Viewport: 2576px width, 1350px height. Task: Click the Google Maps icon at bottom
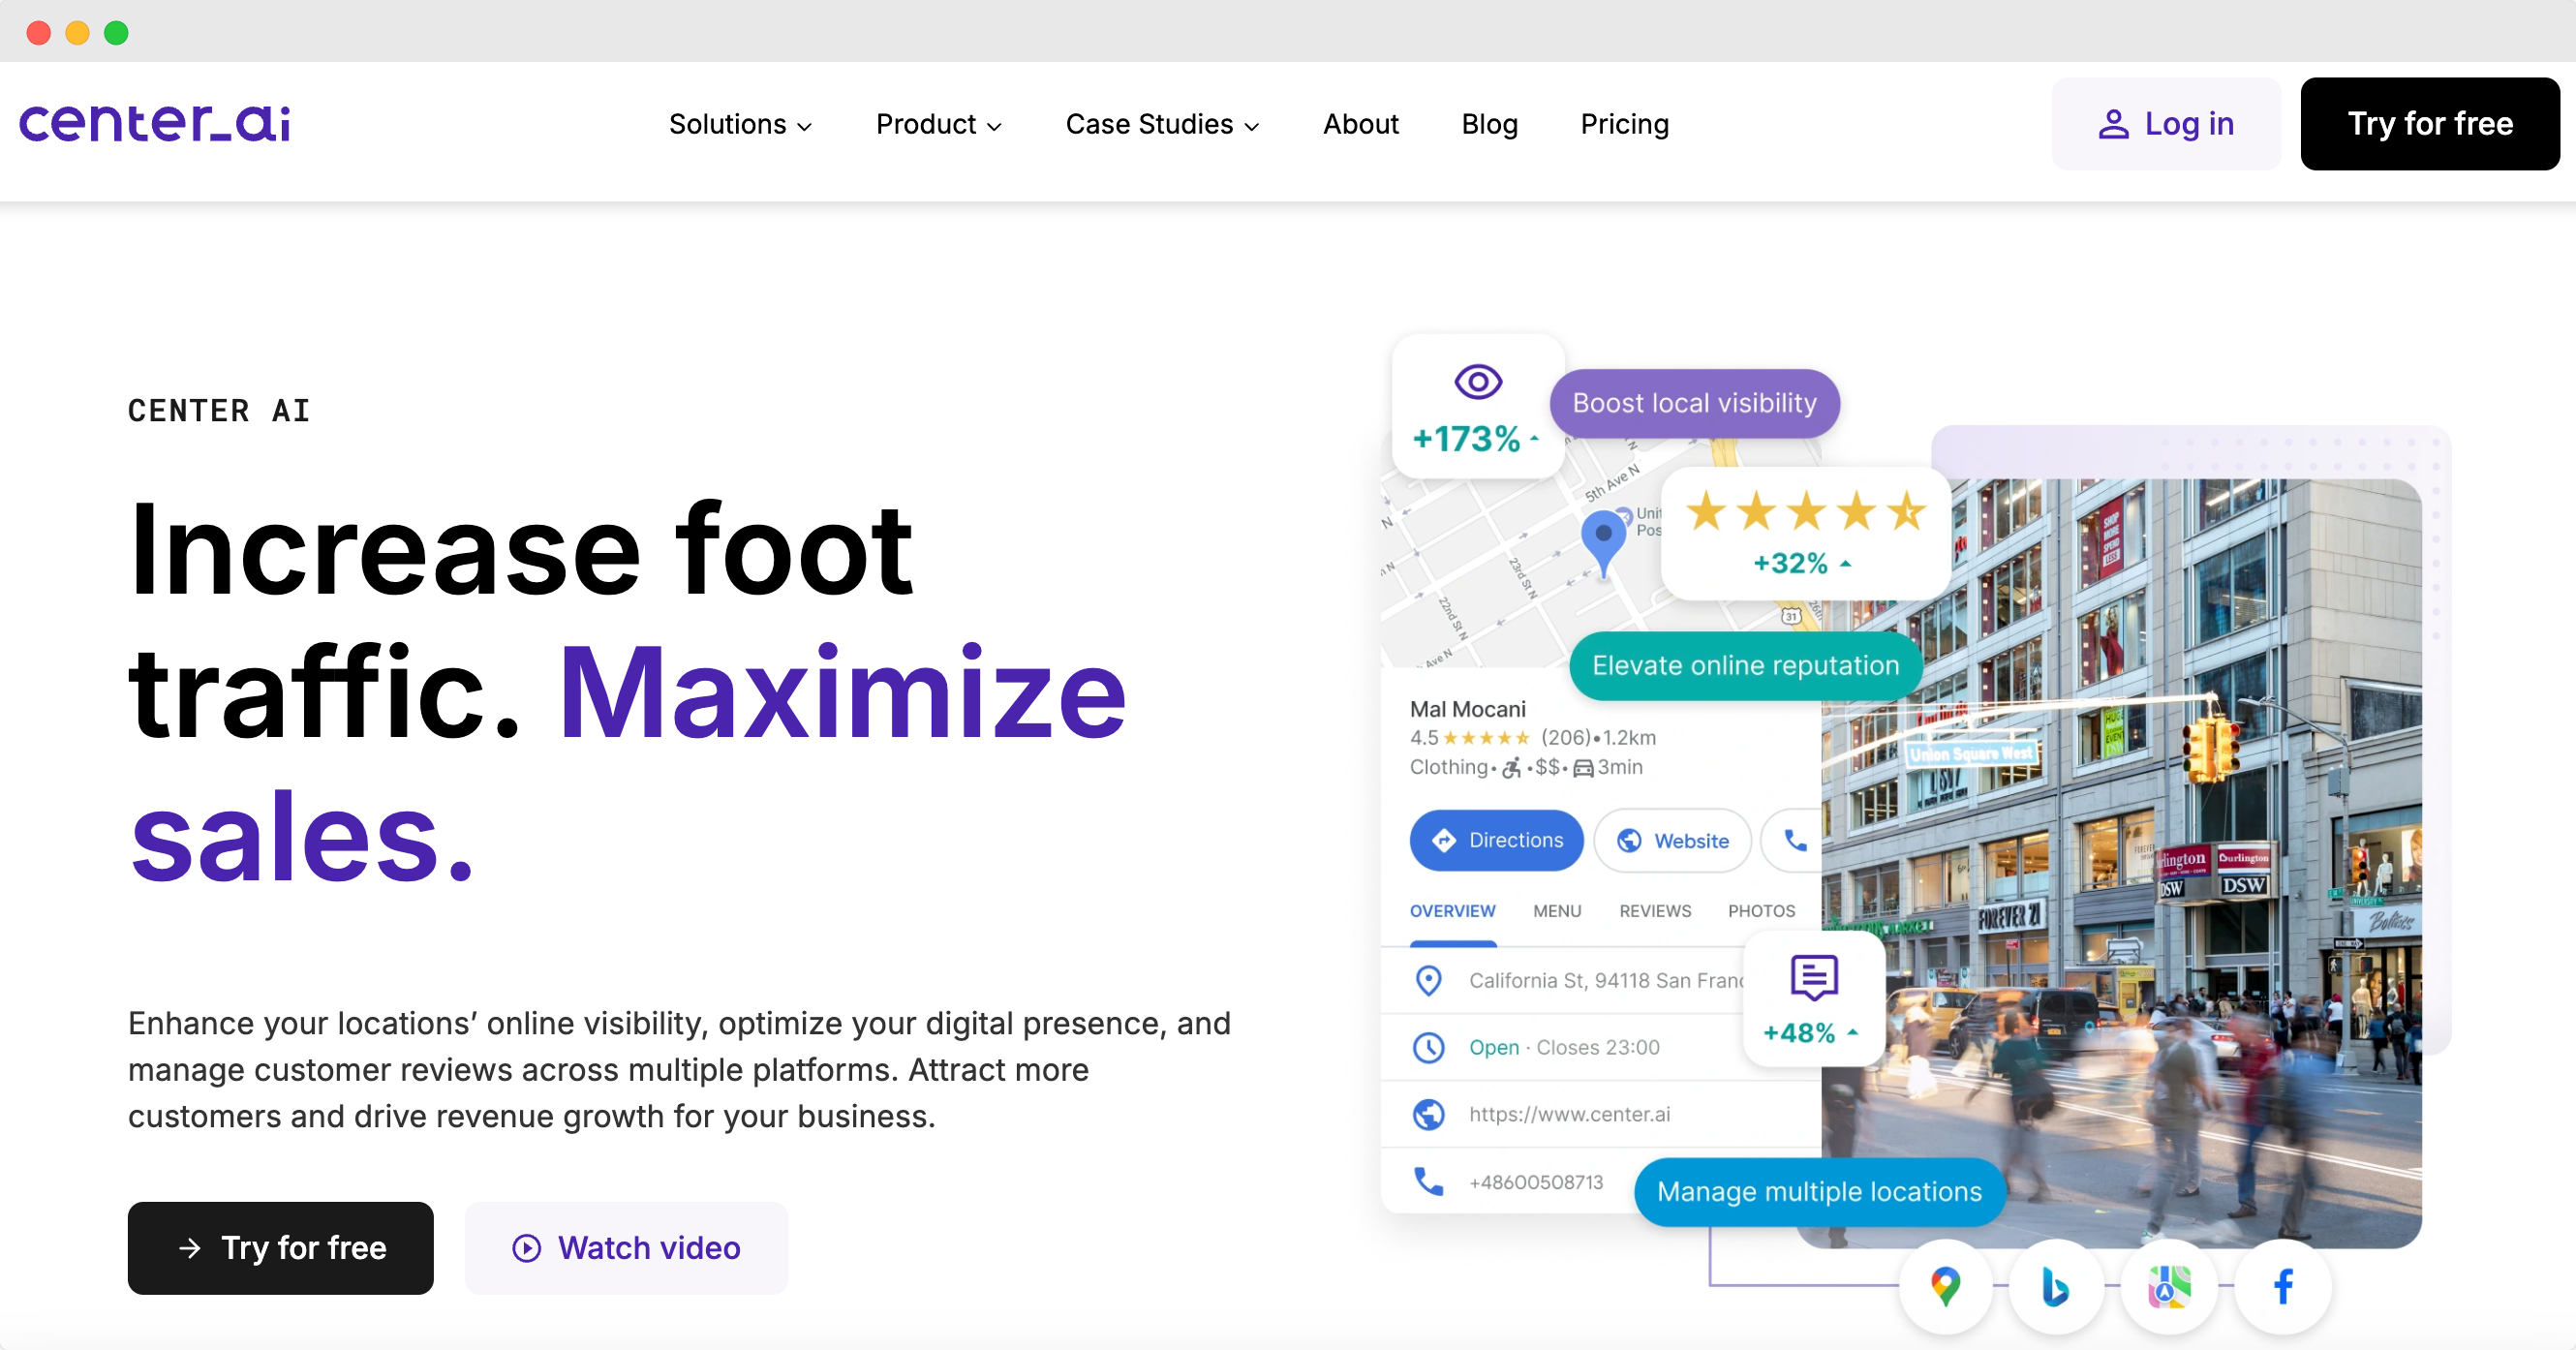pyautogui.click(x=1943, y=1287)
